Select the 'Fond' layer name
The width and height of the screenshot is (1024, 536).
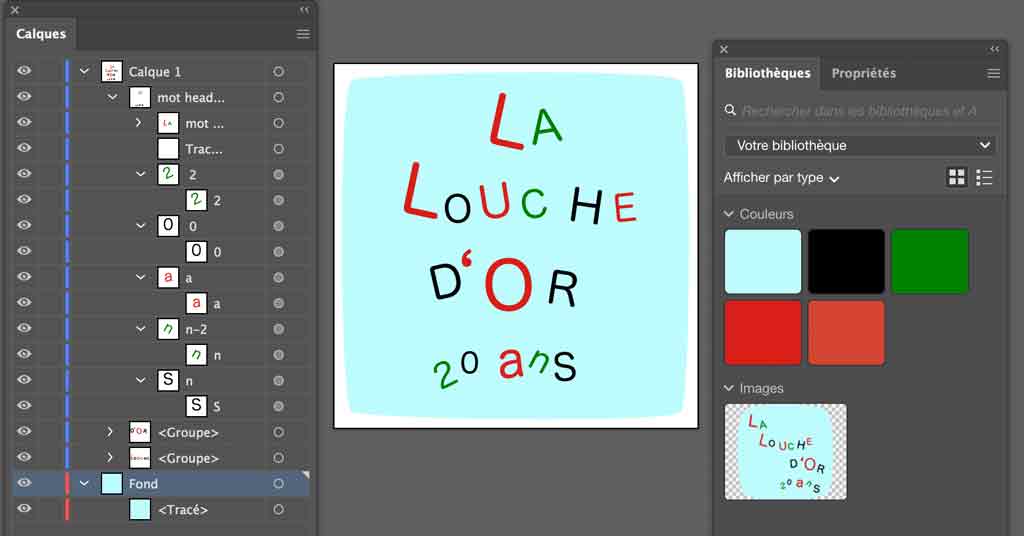click(x=143, y=484)
